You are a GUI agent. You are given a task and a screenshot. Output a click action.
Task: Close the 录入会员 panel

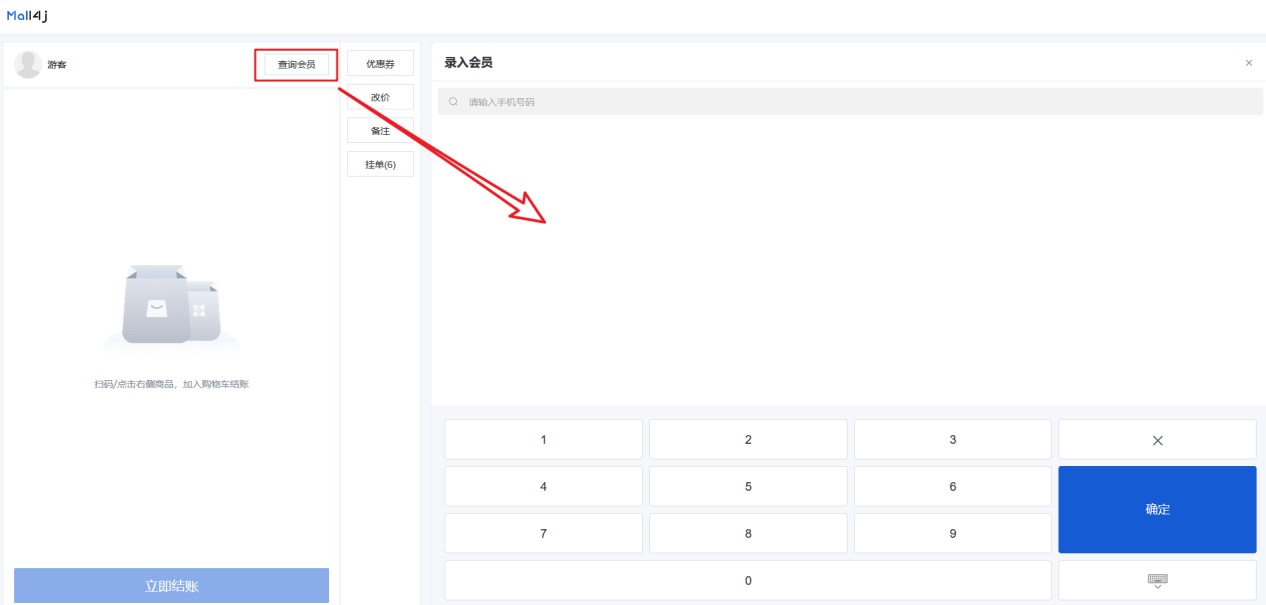pos(1248,63)
